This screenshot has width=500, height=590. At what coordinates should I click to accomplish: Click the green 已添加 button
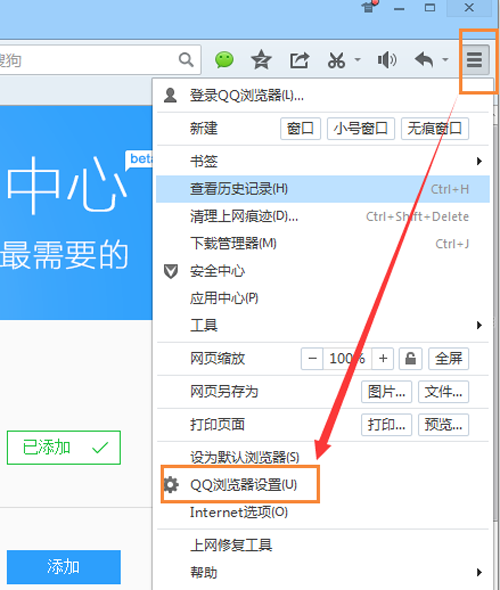click(64, 448)
